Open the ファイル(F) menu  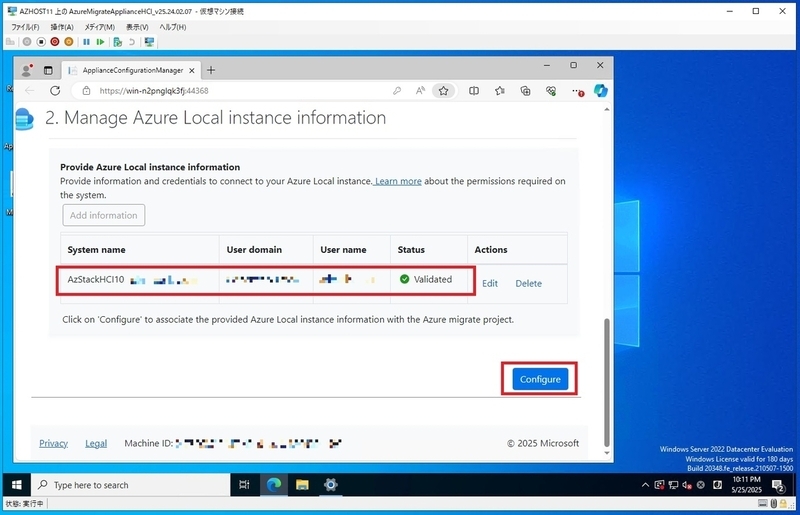[x=25, y=27]
